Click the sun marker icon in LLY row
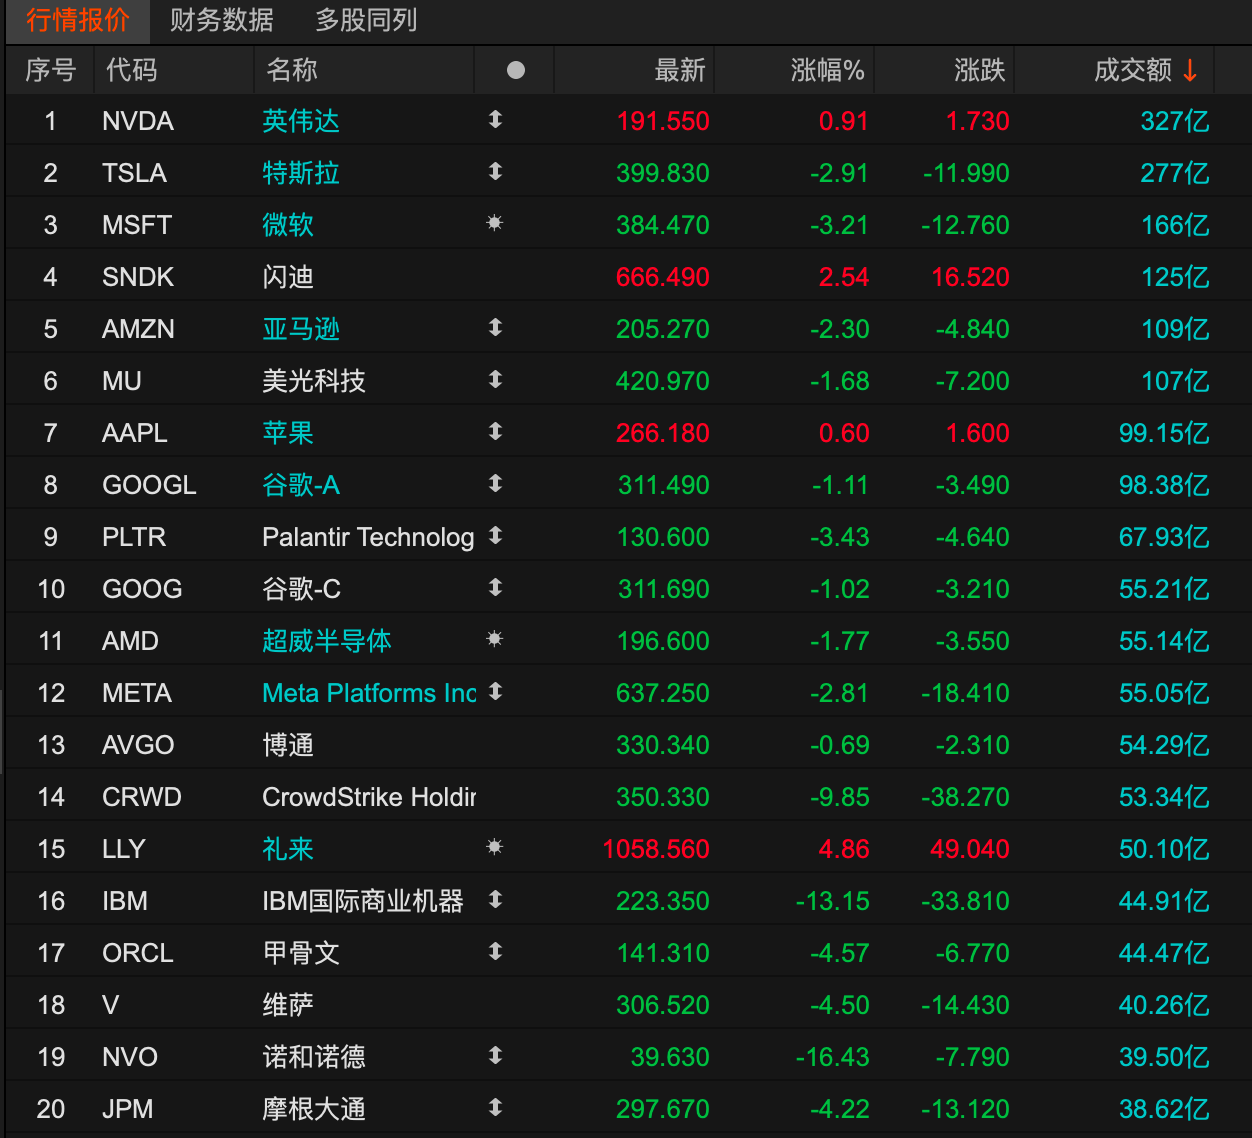1252x1138 pixels. 495,847
